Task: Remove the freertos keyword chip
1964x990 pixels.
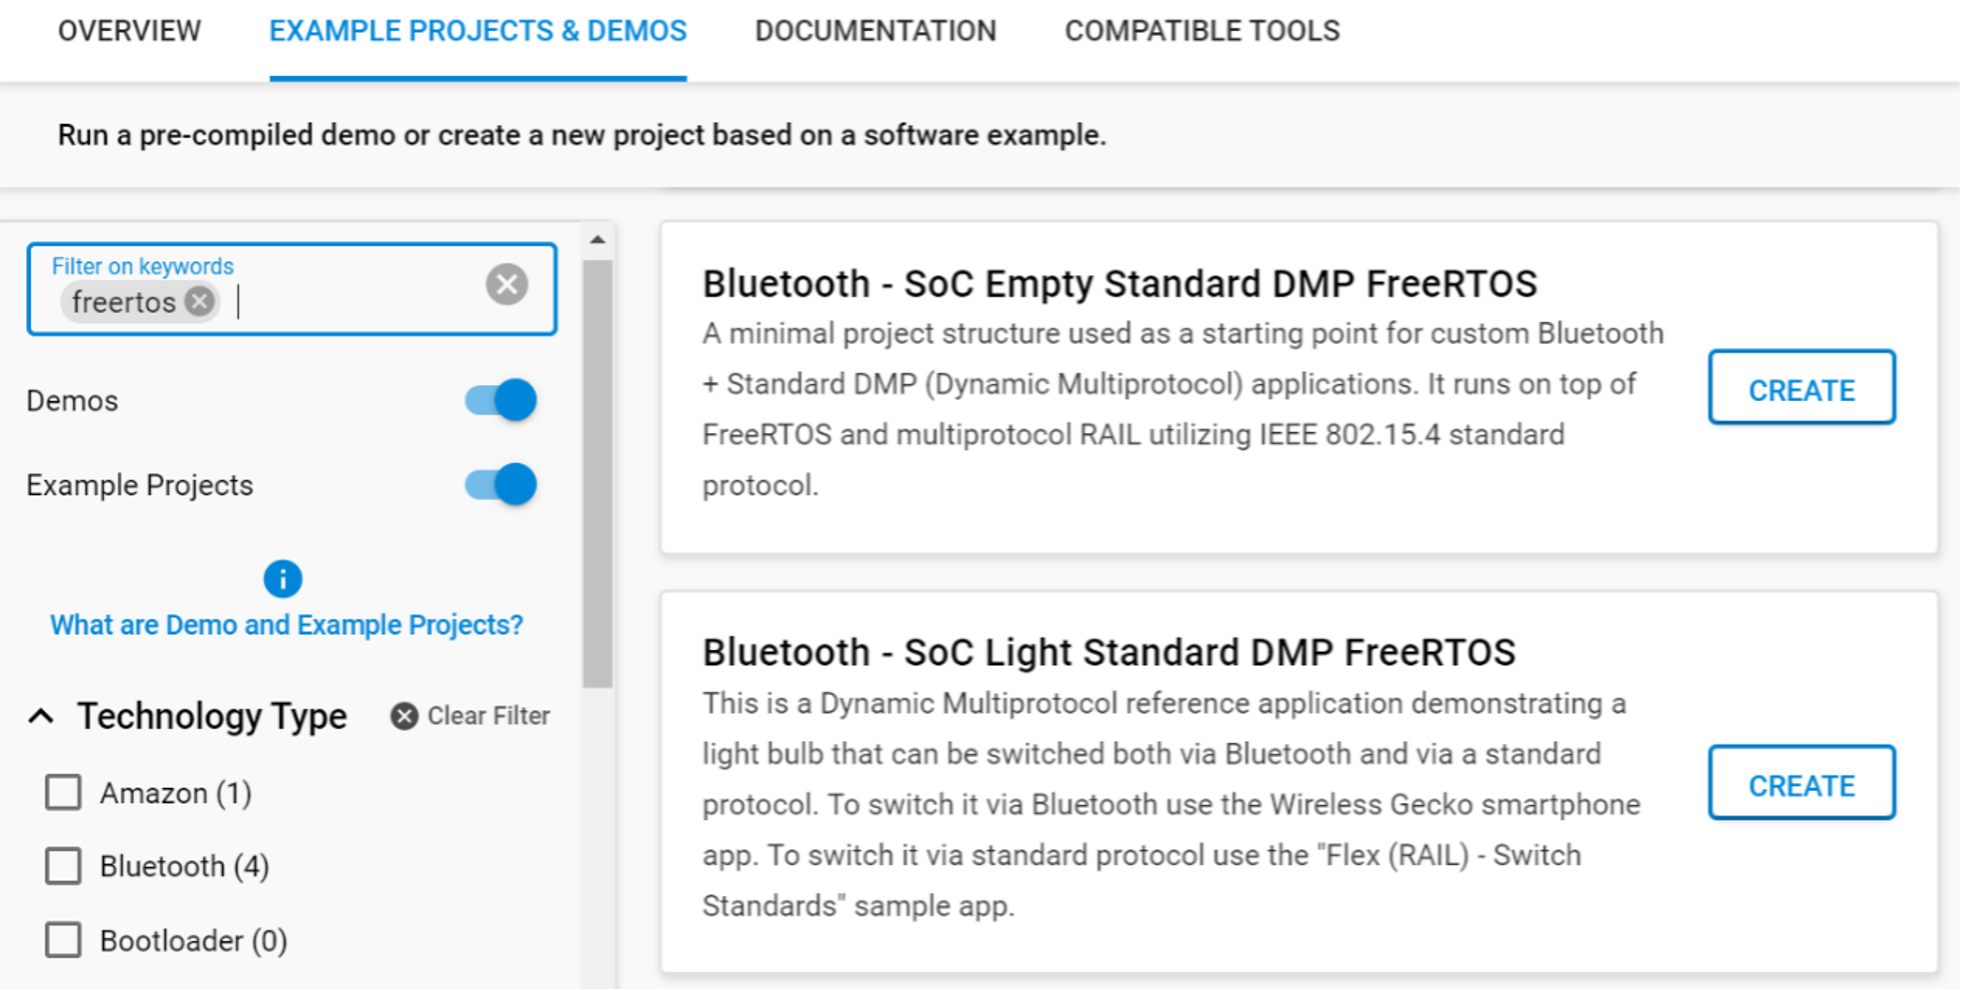Action: click(200, 301)
